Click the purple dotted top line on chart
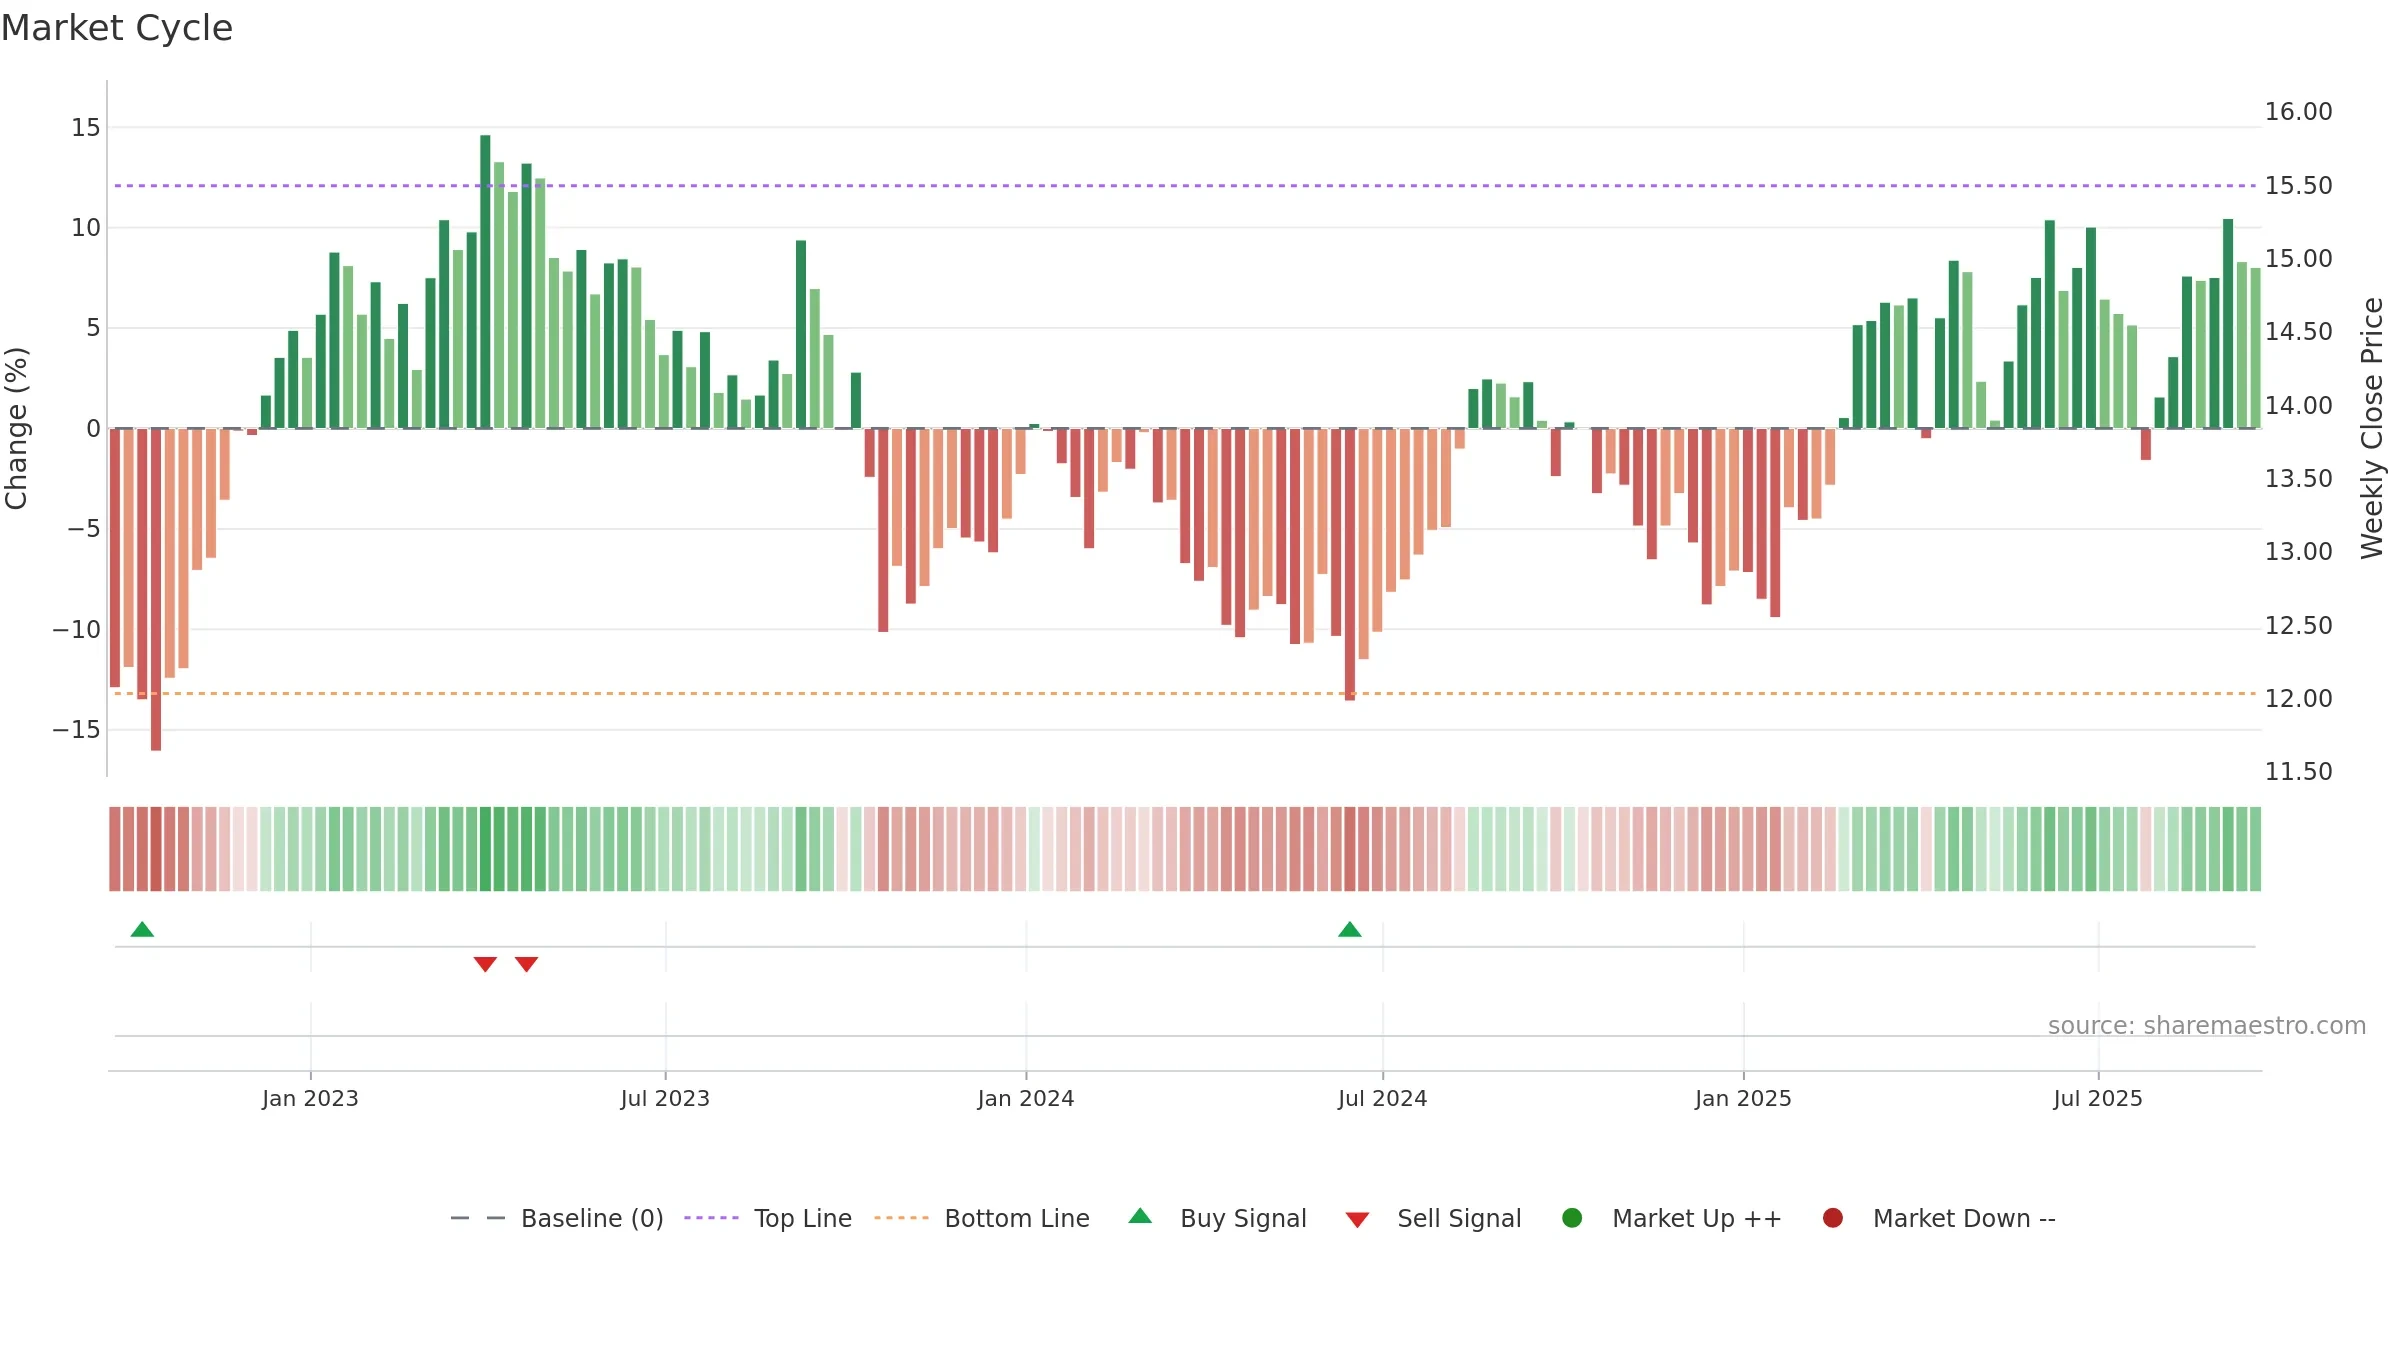Viewport: 2400px width, 1350px height. coord(1185,186)
